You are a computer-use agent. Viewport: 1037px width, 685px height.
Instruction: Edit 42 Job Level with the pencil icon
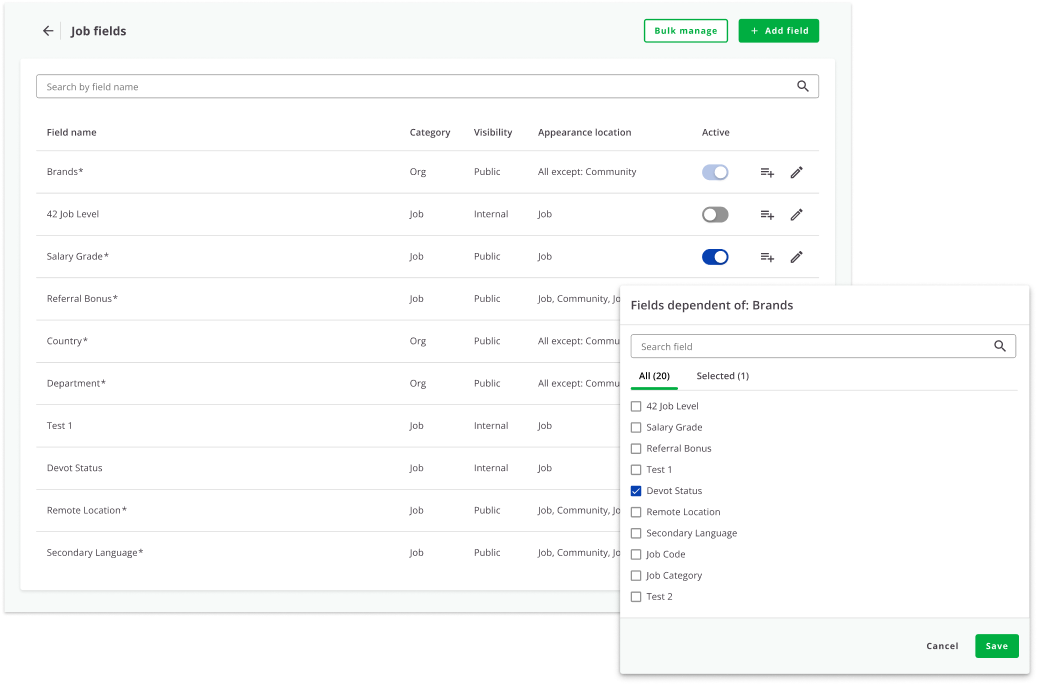pos(796,214)
